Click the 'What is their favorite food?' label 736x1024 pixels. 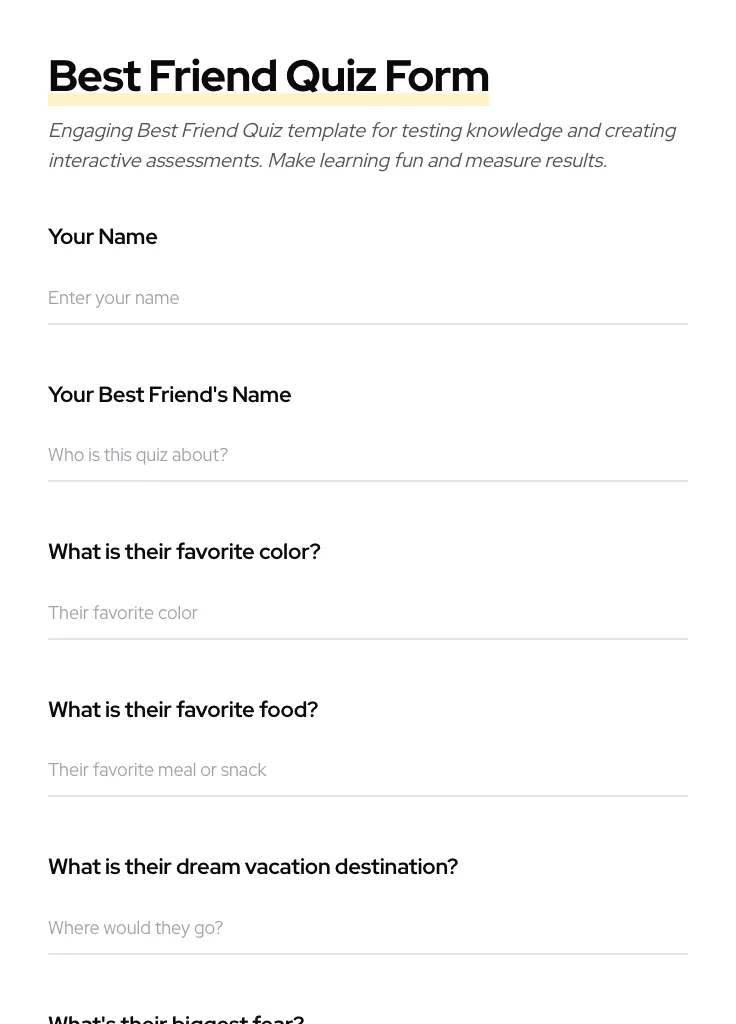183,710
